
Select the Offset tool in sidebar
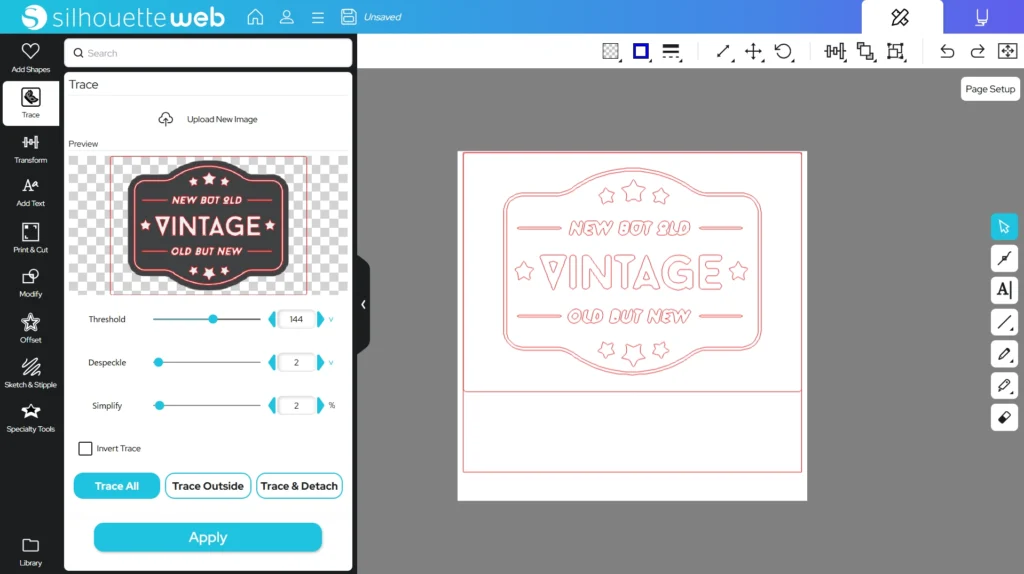point(30,327)
